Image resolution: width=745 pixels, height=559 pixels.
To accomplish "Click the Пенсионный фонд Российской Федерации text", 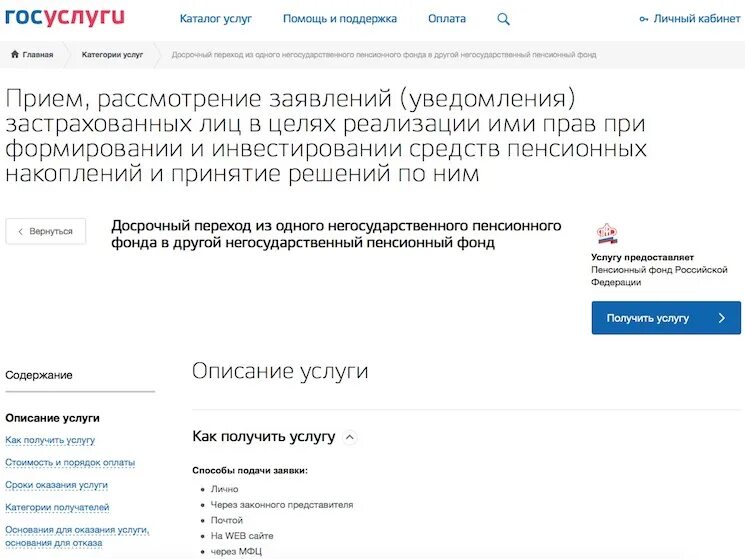I will tap(659, 276).
